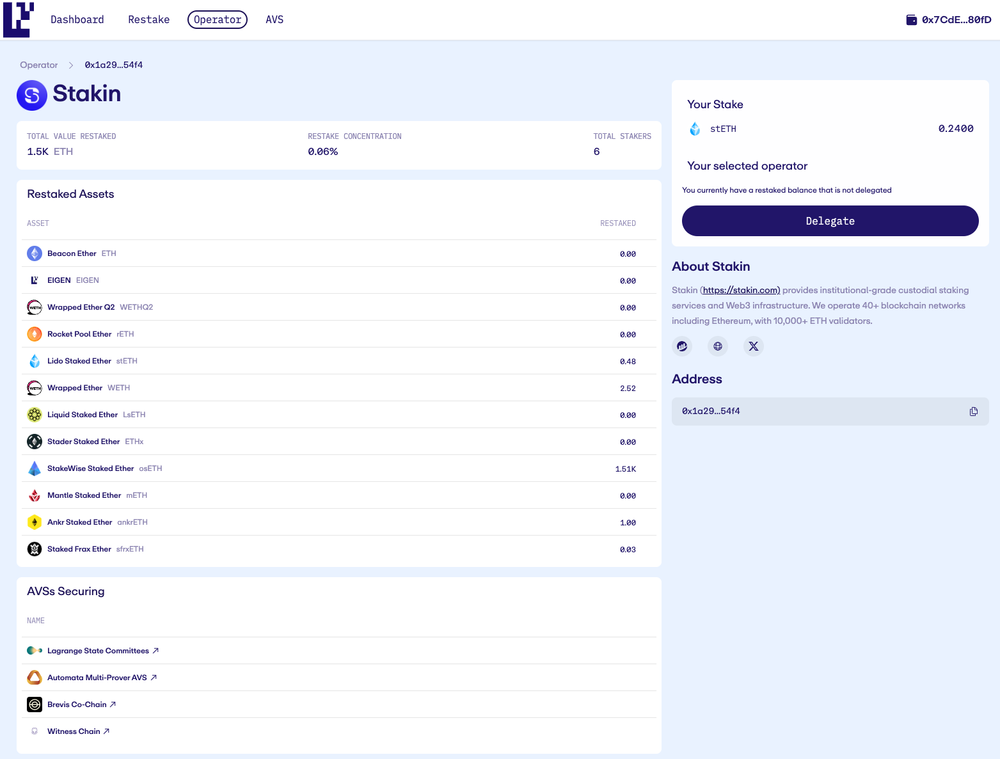This screenshot has width=1000, height=759.
Task: Open Stakin's X social profile icon
Action: pyautogui.click(x=753, y=346)
